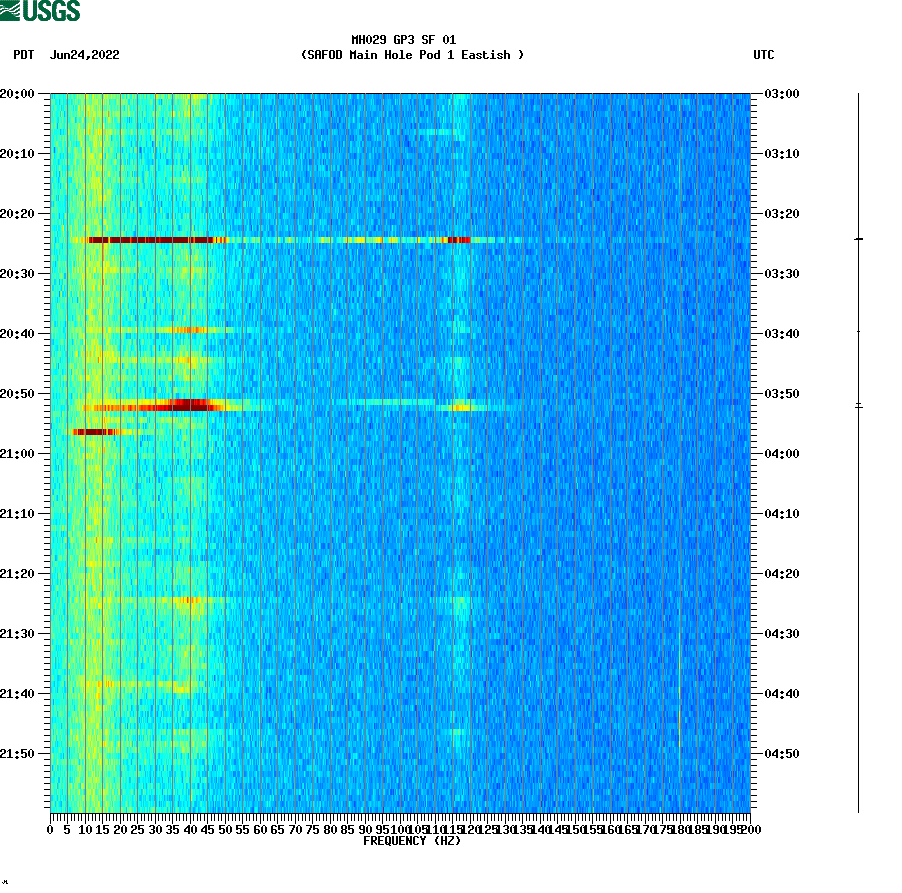902x893 pixels.
Task: Click the 100 Hz frequency label
Action: (400, 829)
